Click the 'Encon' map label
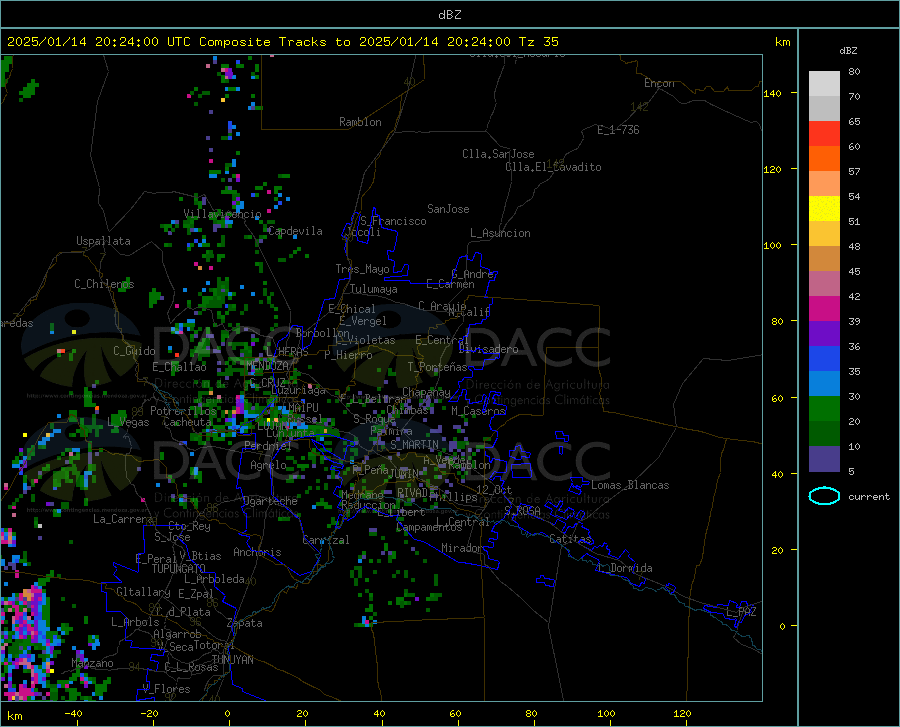 (659, 83)
